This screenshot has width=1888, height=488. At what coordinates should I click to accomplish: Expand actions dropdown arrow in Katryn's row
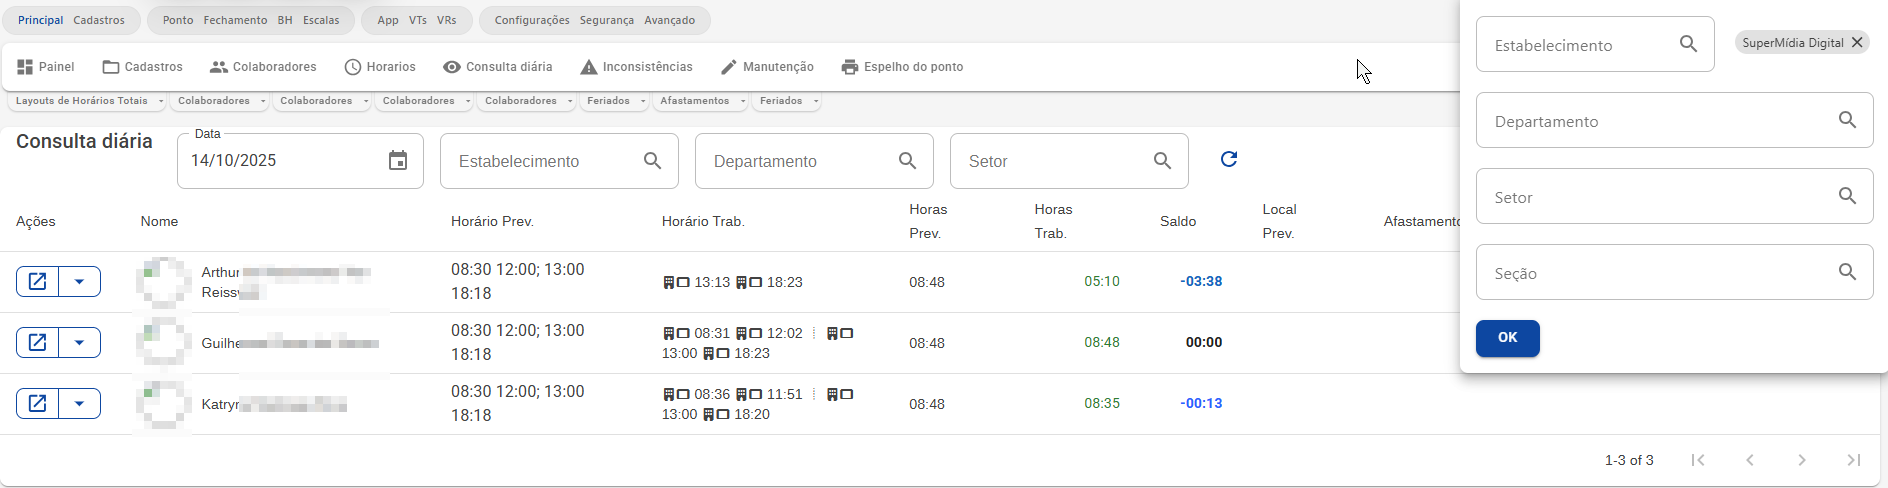coord(80,404)
